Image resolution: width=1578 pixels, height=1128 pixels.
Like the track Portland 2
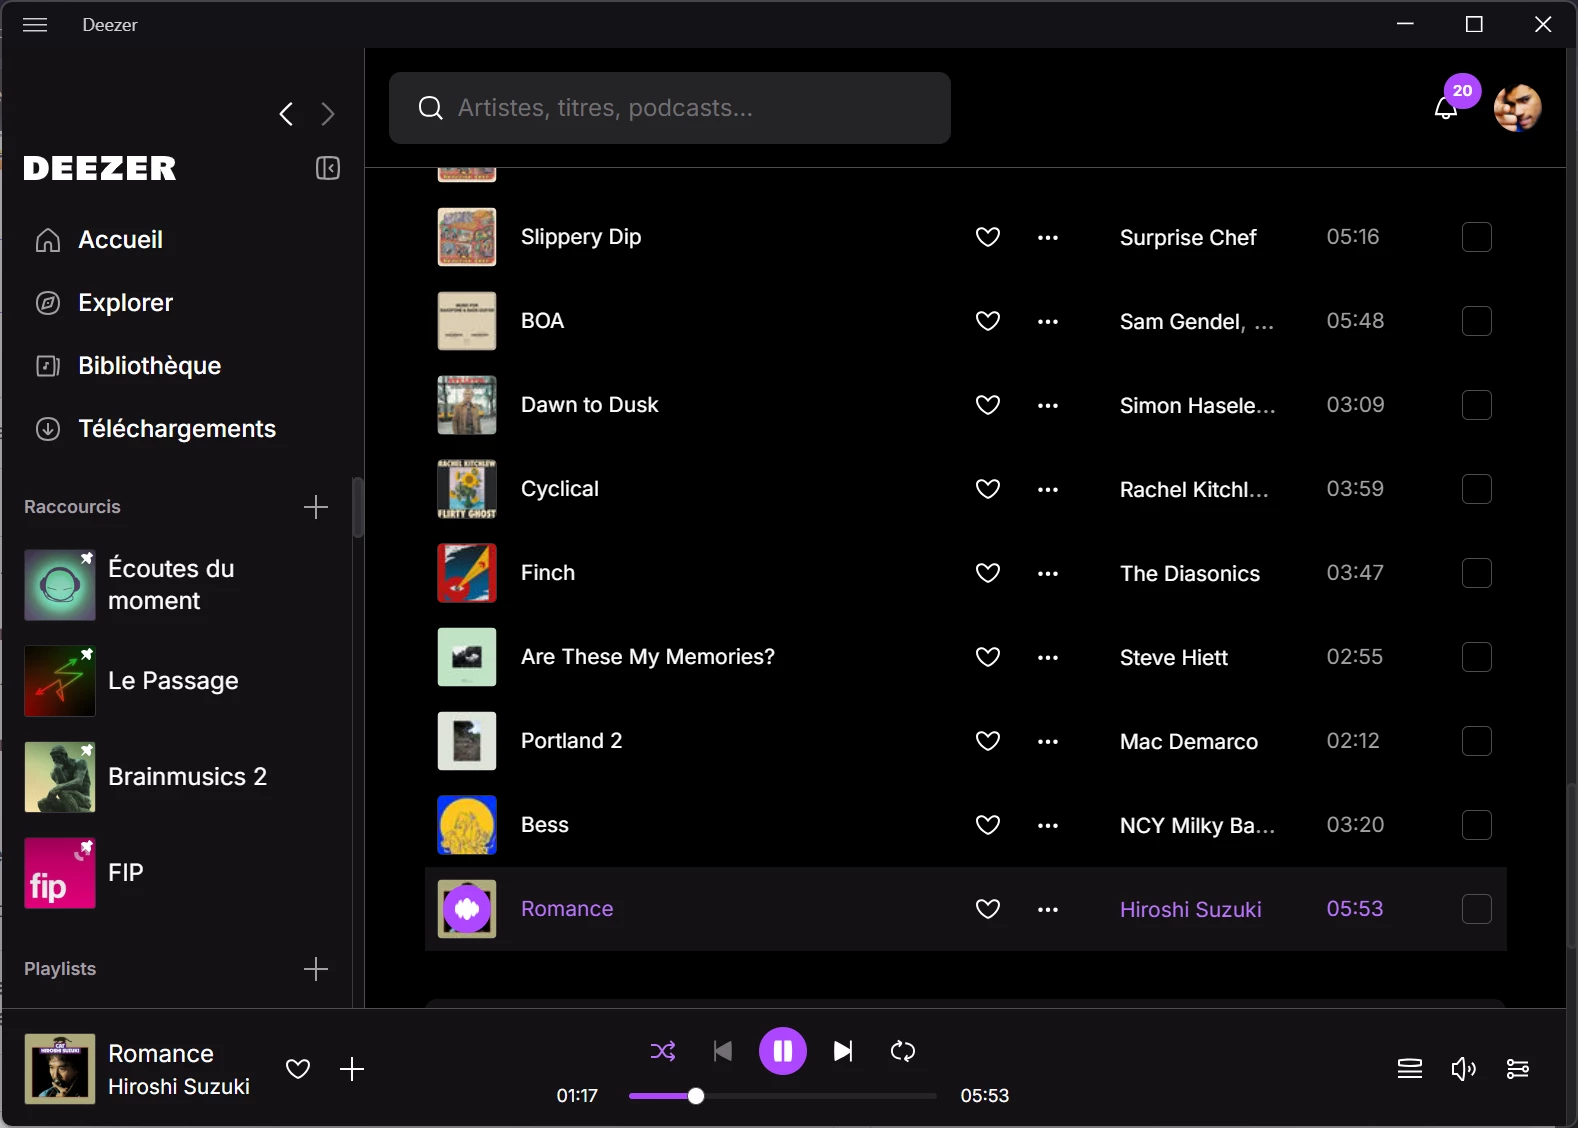pos(988,741)
